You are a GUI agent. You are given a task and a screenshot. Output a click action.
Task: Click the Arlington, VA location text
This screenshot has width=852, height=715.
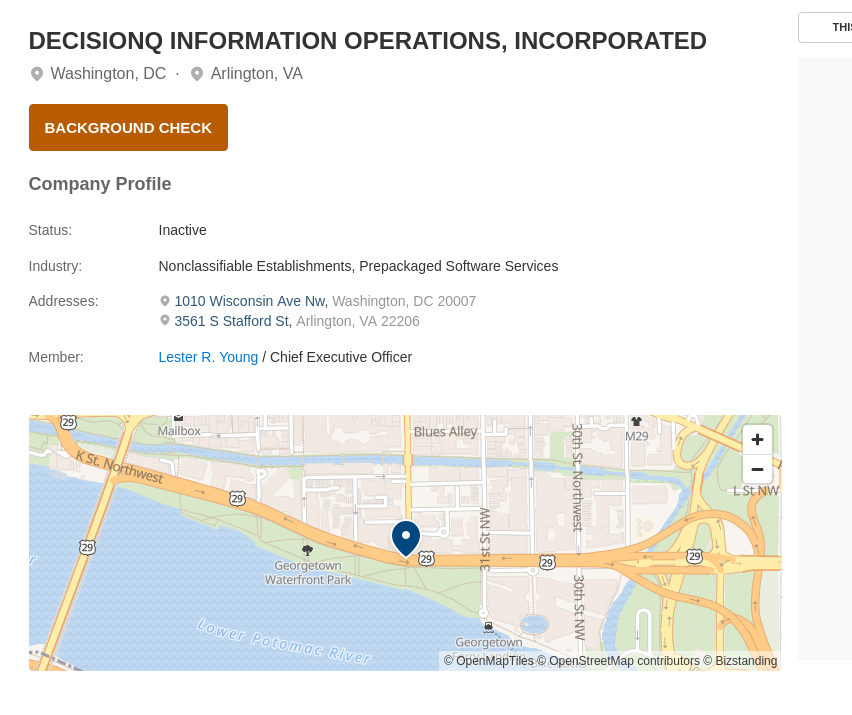pos(256,73)
